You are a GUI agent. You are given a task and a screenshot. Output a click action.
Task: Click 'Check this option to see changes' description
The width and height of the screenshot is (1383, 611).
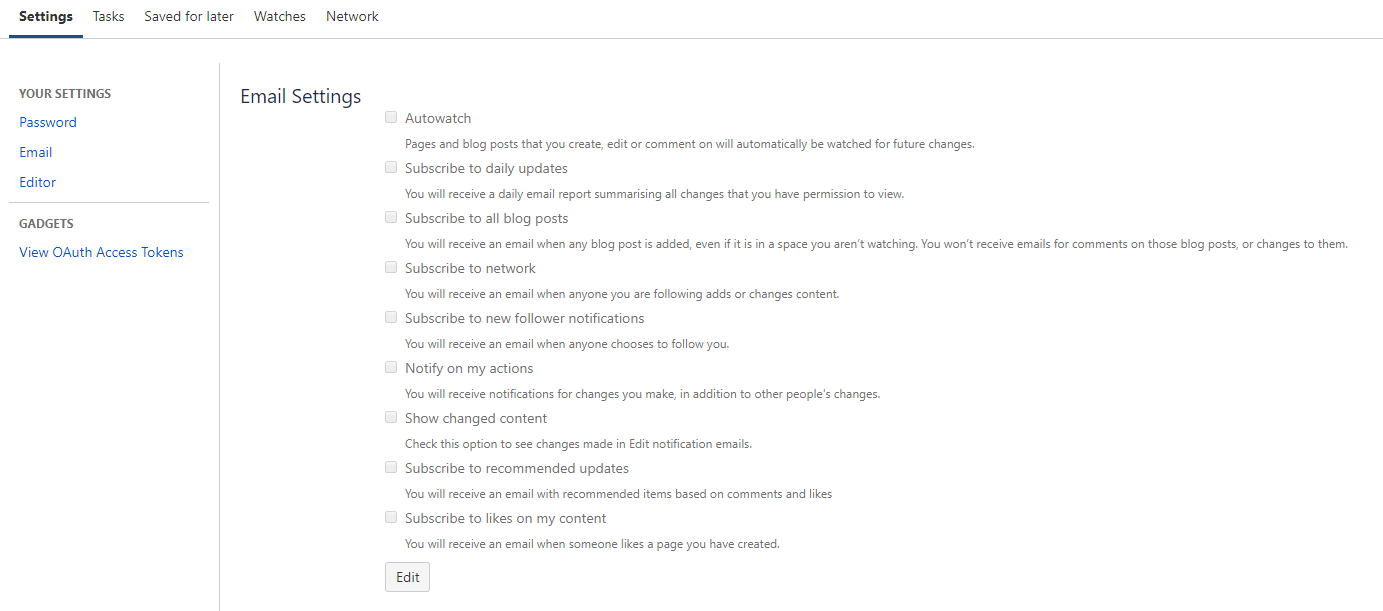pyautogui.click(x=578, y=444)
